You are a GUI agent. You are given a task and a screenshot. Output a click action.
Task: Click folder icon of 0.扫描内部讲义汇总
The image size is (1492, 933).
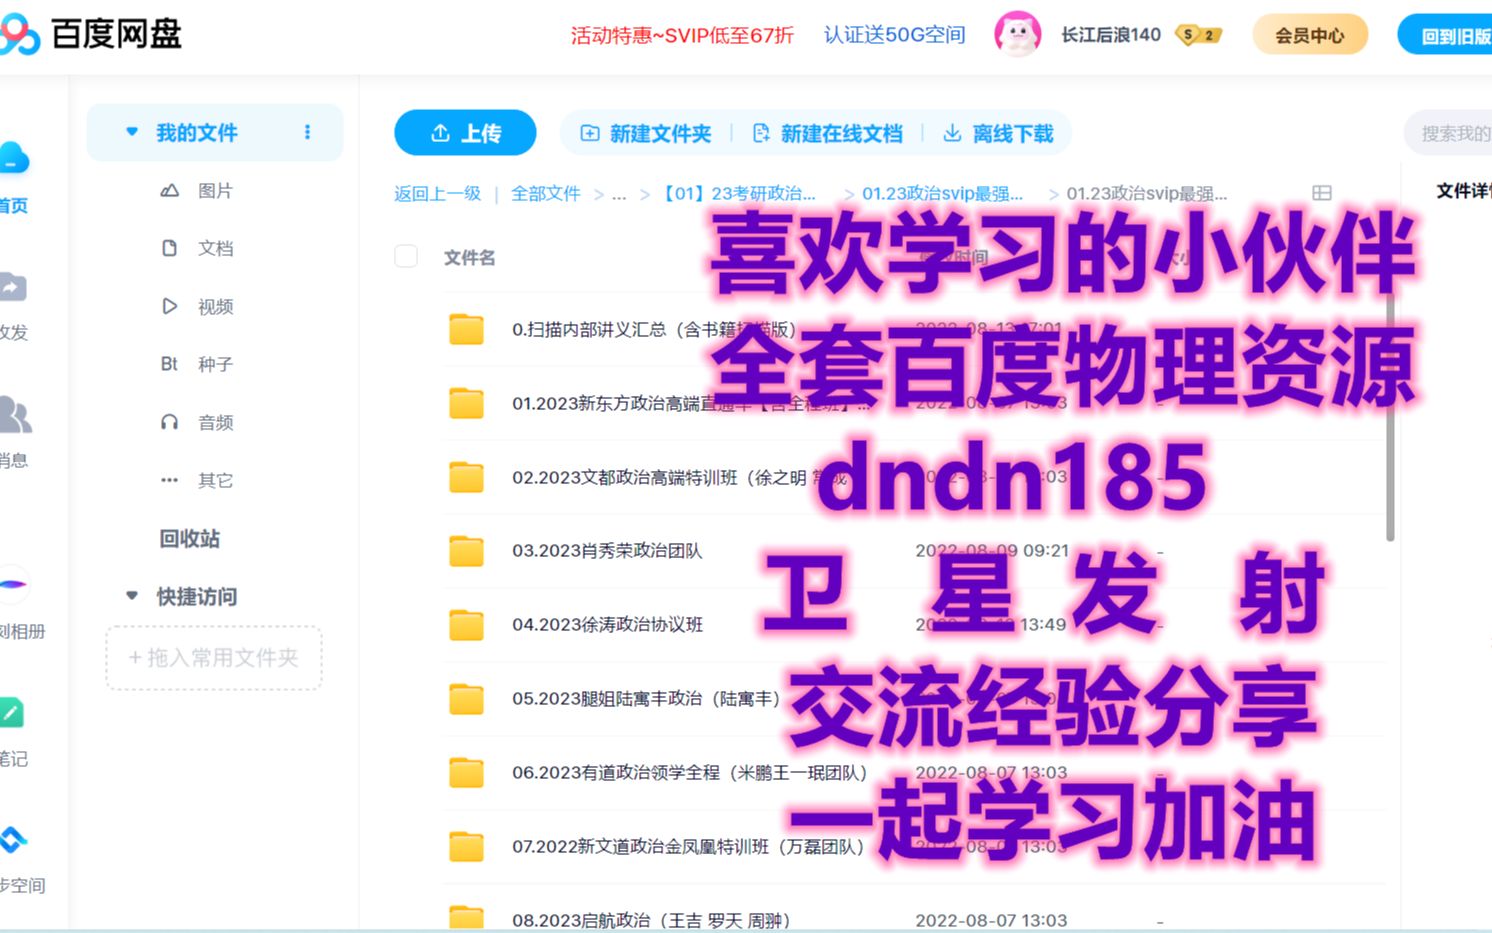pos(466,329)
